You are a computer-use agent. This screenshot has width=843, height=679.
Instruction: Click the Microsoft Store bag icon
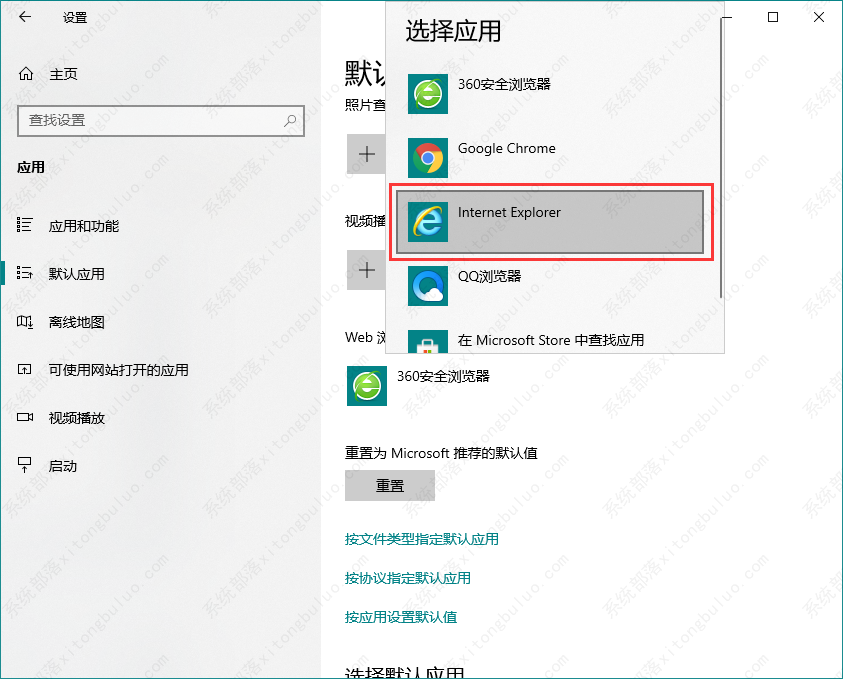[x=428, y=343]
